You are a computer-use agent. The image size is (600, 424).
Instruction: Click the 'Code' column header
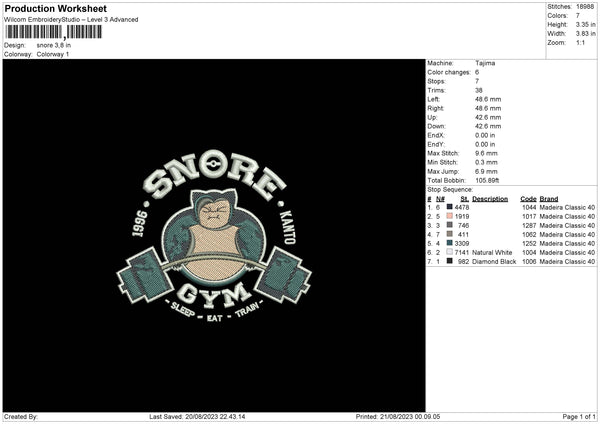click(528, 199)
